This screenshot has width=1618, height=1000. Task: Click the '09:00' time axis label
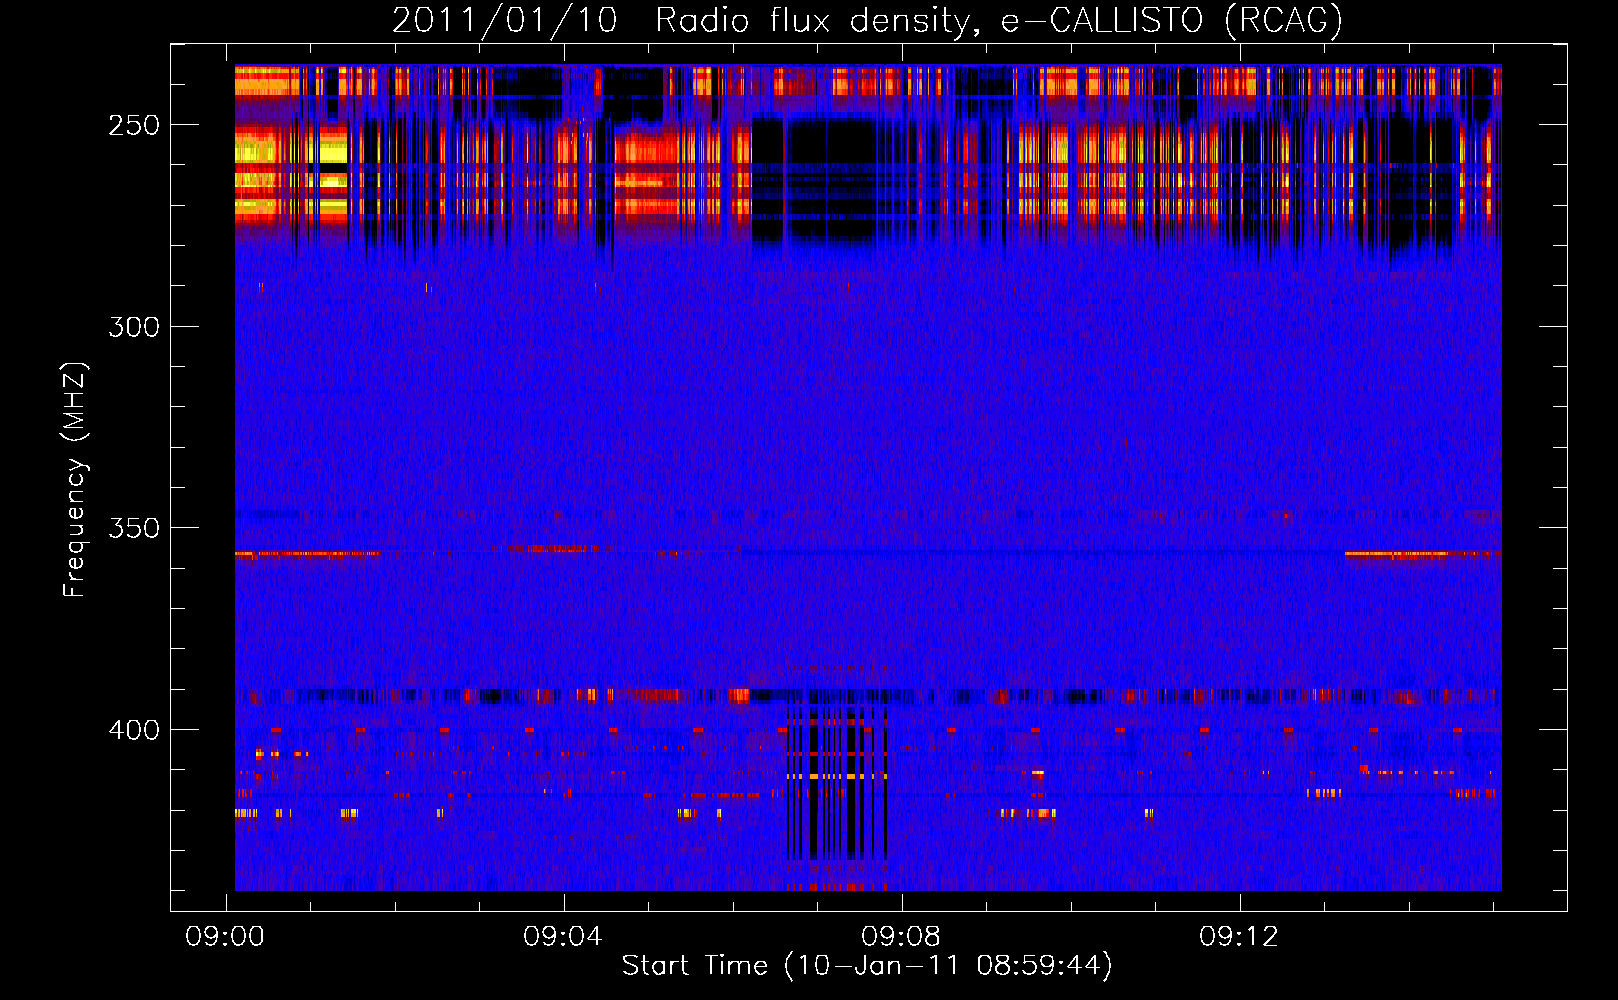click(x=225, y=936)
